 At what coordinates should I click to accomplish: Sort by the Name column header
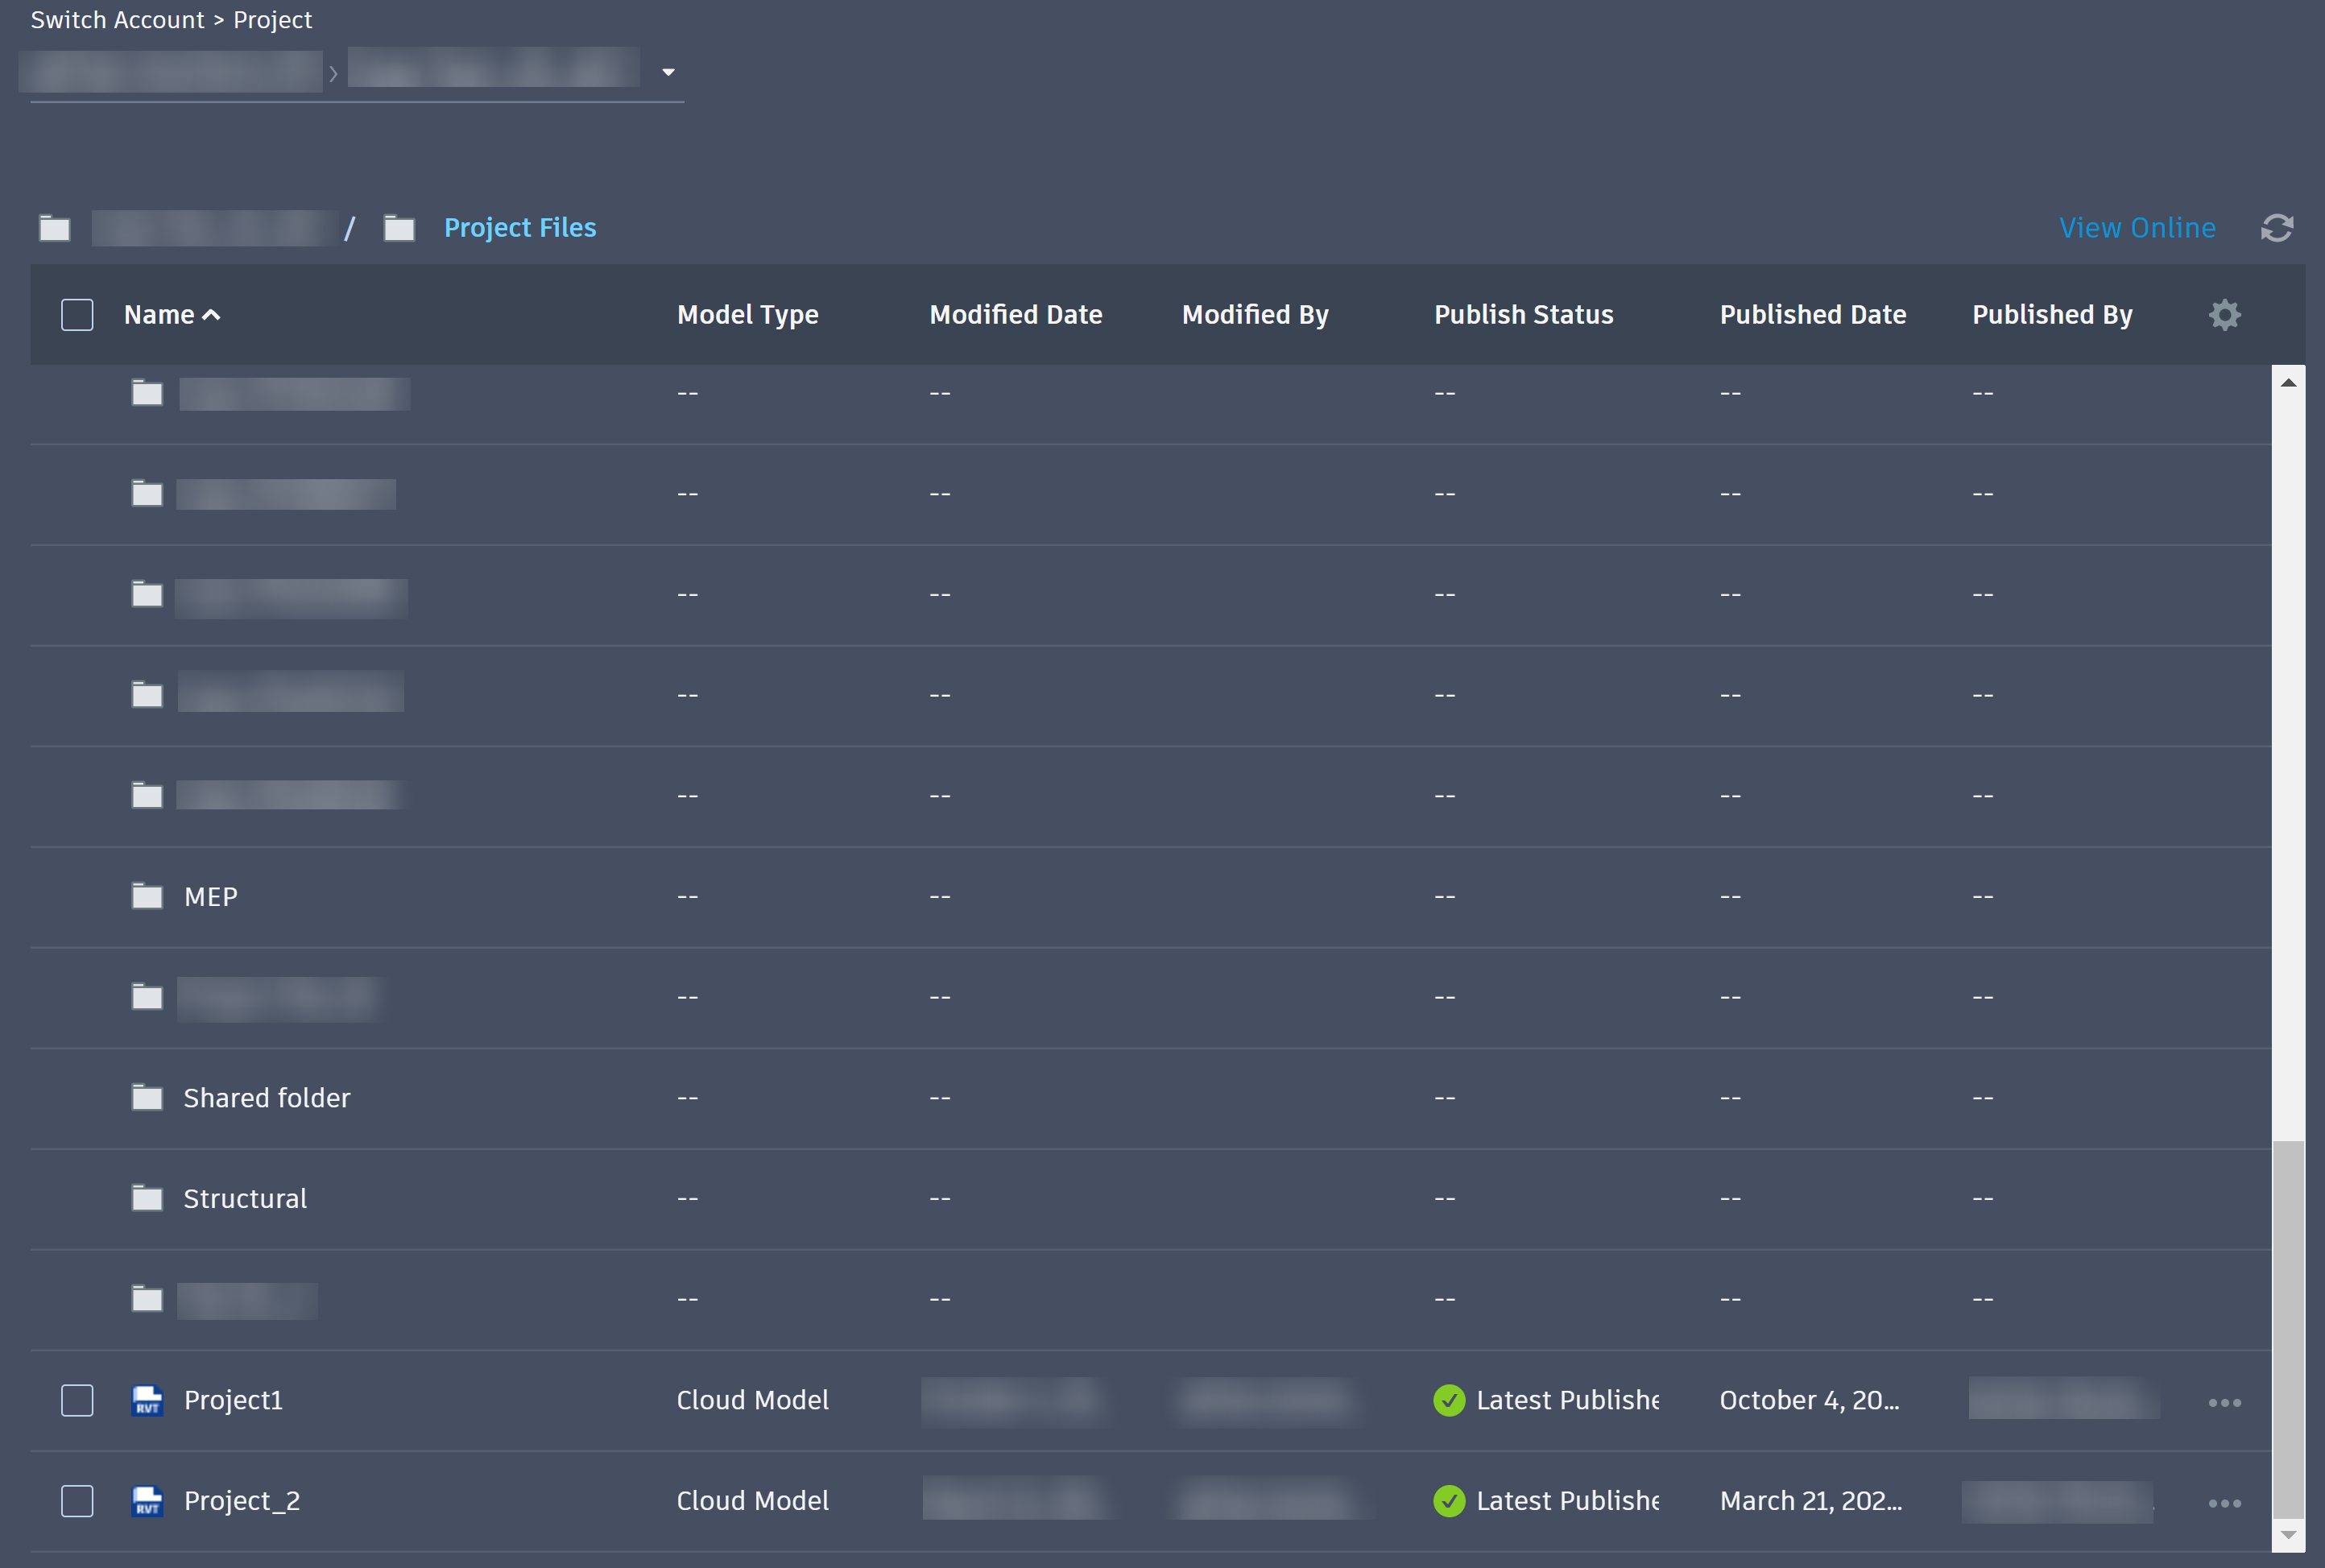[x=160, y=315]
